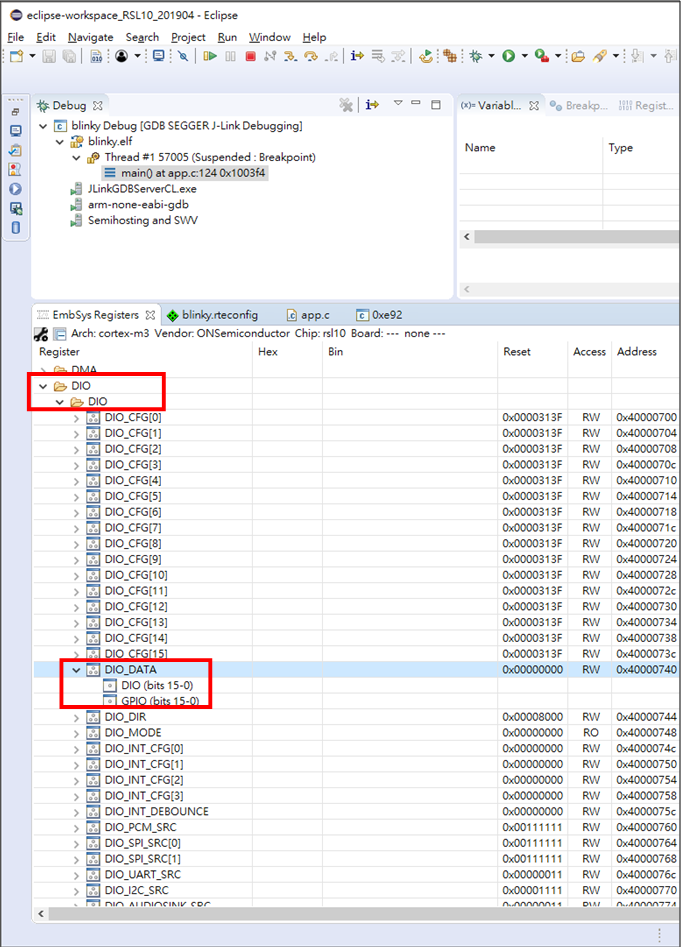This screenshot has height=947, width=681.
Task: Click the Restore icon in left sidebar
Action: tap(15, 113)
